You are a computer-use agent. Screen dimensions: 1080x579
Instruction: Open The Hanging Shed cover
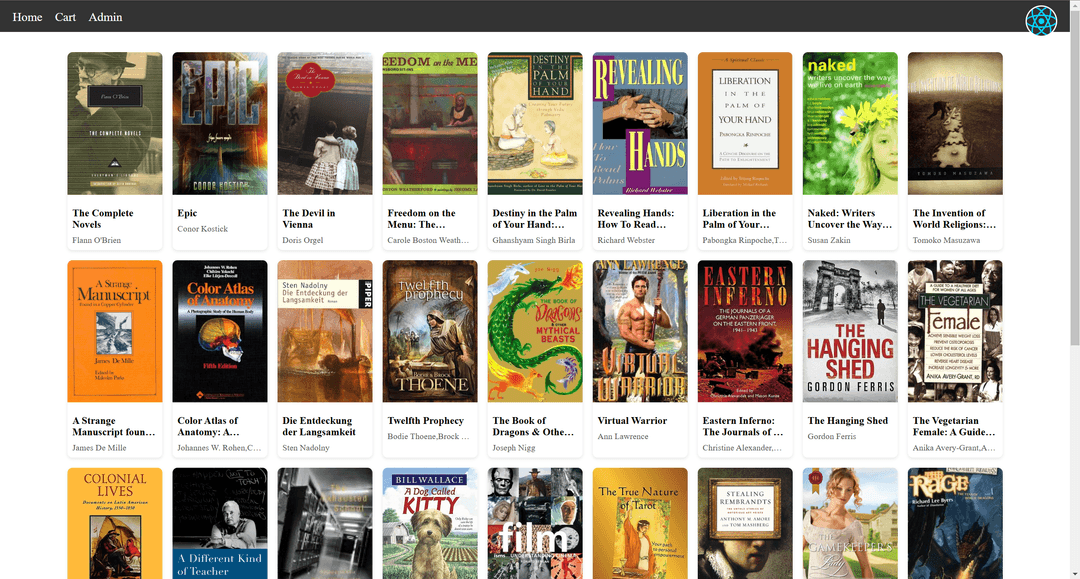click(x=850, y=331)
